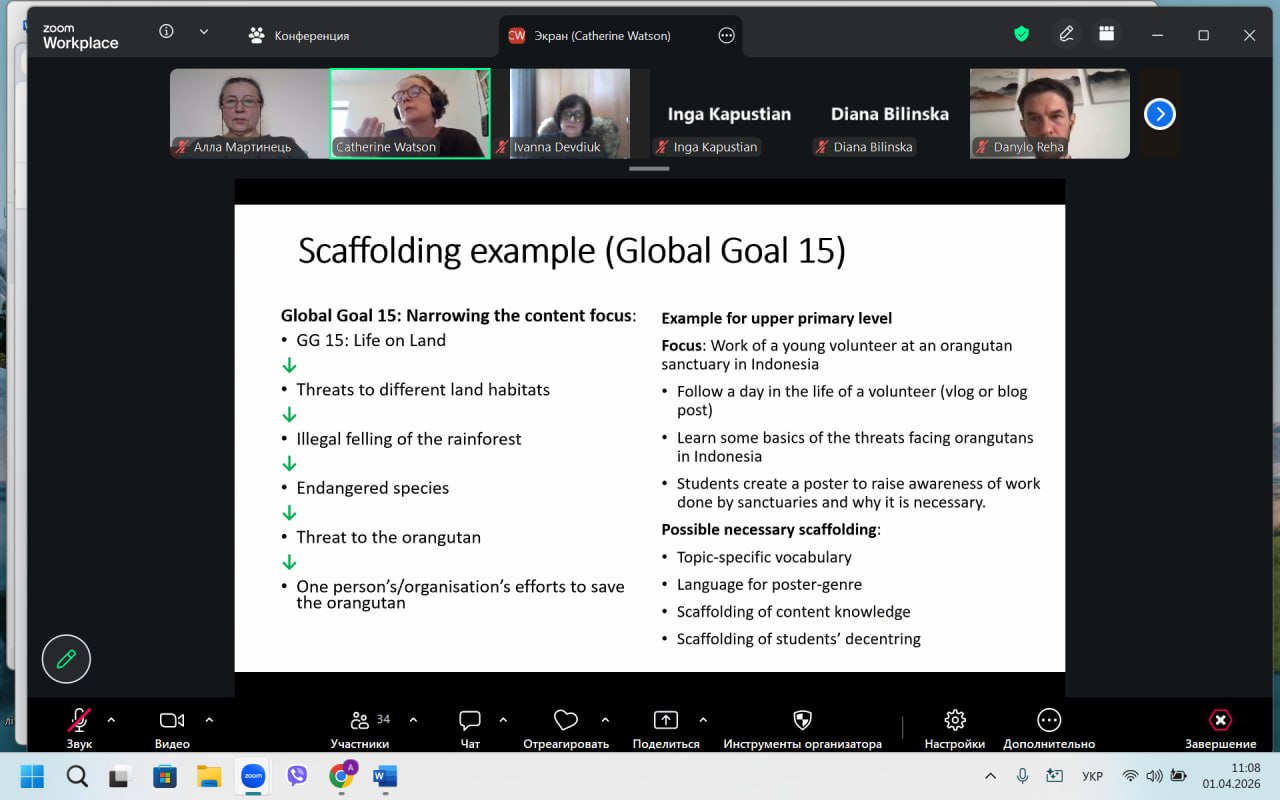1280x800 pixels.
Task: Open the Участники participants list
Action: [x=360, y=727]
